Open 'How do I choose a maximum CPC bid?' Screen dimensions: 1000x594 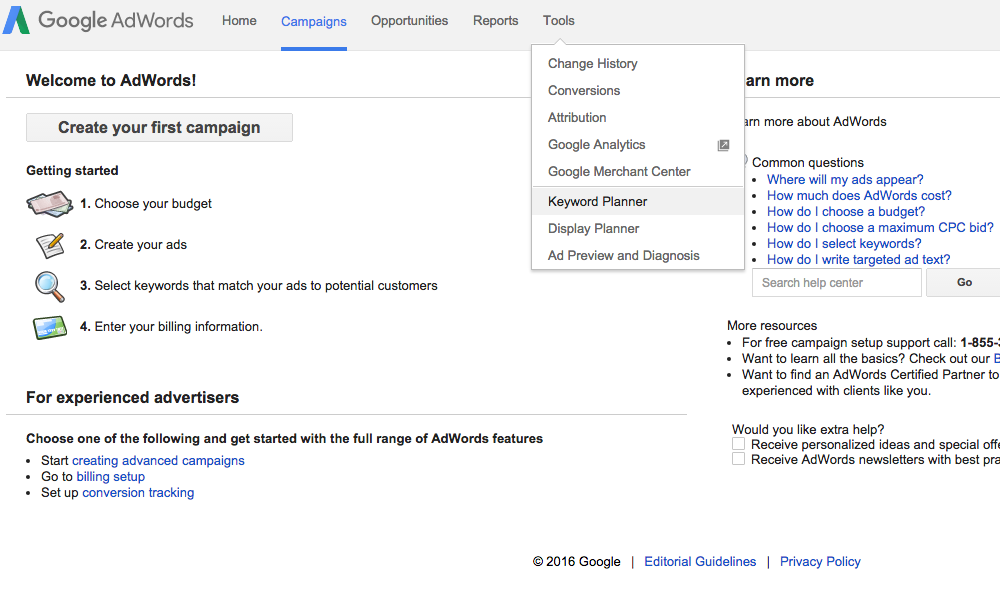(880, 228)
